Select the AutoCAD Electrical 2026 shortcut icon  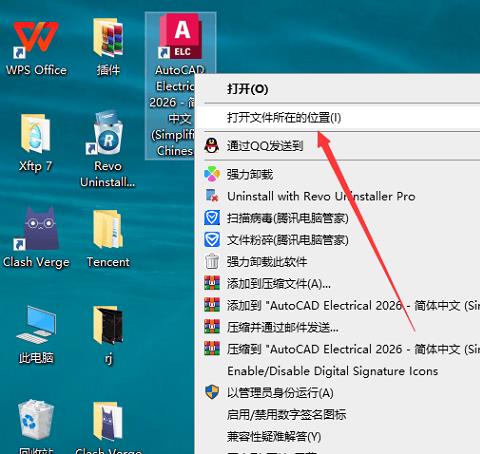coord(180,37)
